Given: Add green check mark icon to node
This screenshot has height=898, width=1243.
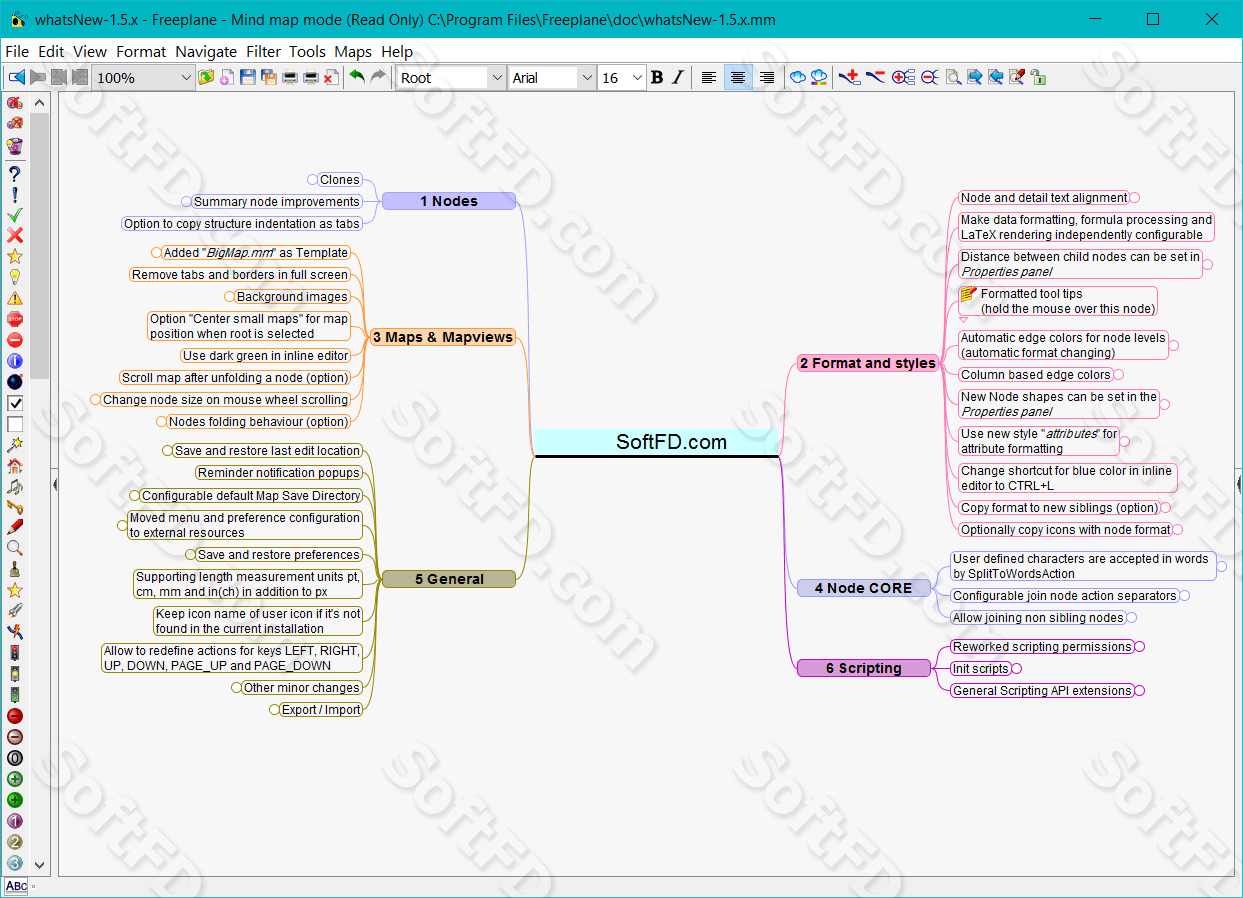Looking at the screenshot, I should coord(14,215).
